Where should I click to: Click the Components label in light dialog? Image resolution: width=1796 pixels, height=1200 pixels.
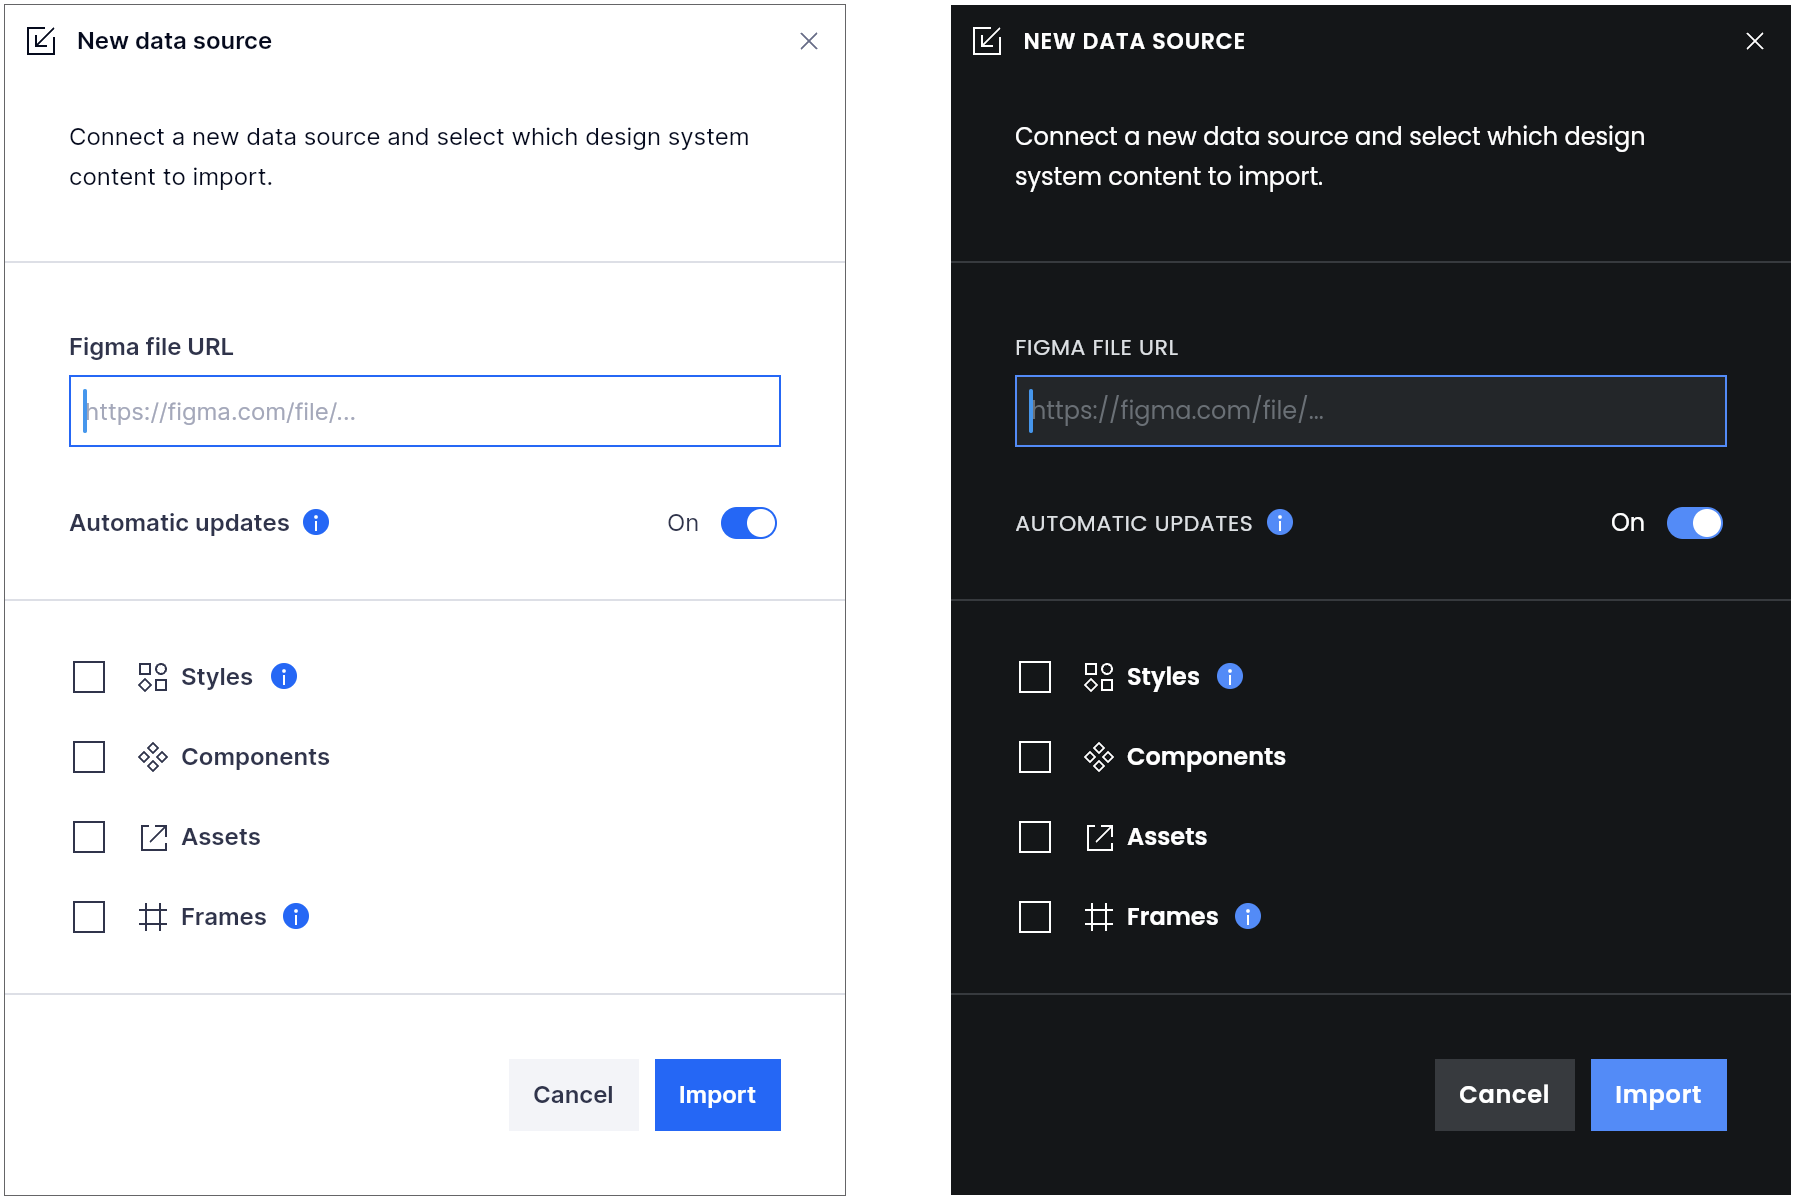(255, 757)
